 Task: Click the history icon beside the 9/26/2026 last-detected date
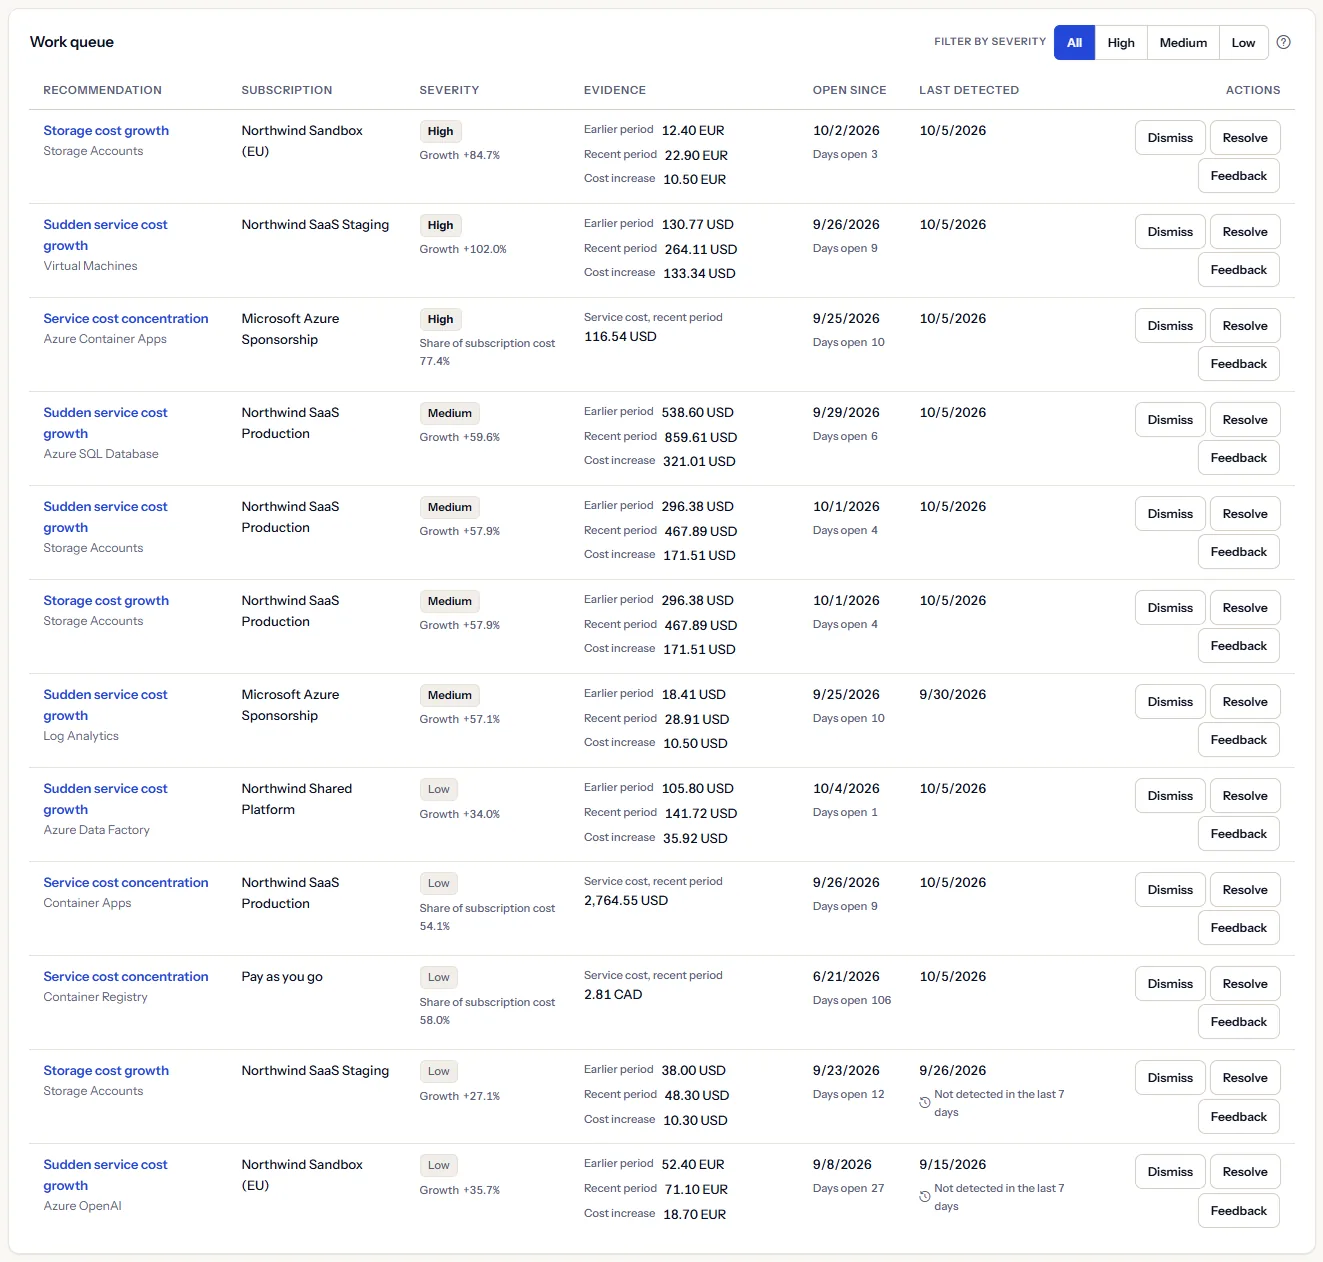[925, 1103]
